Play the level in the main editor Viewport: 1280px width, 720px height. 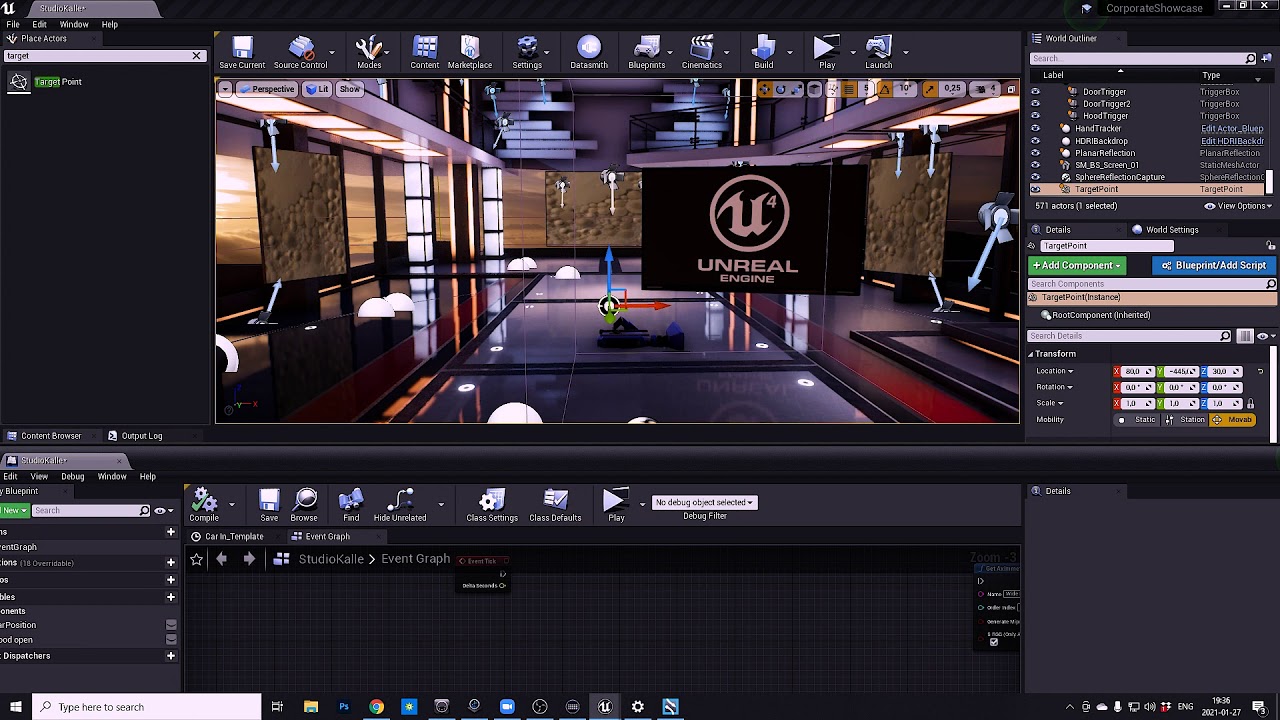827,53
